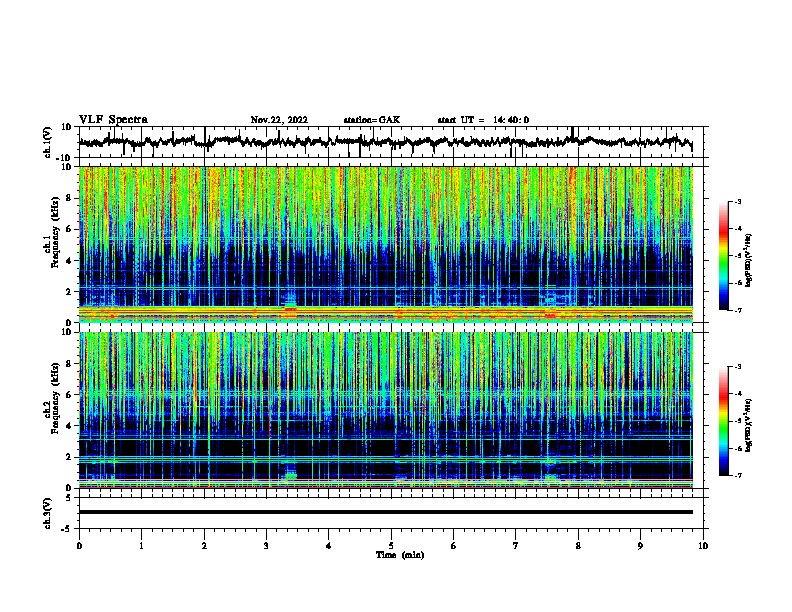Click the log(PSD) label beside ch.1 colorbar
Screen dimensions: 792x612
(x=748, y=260)
